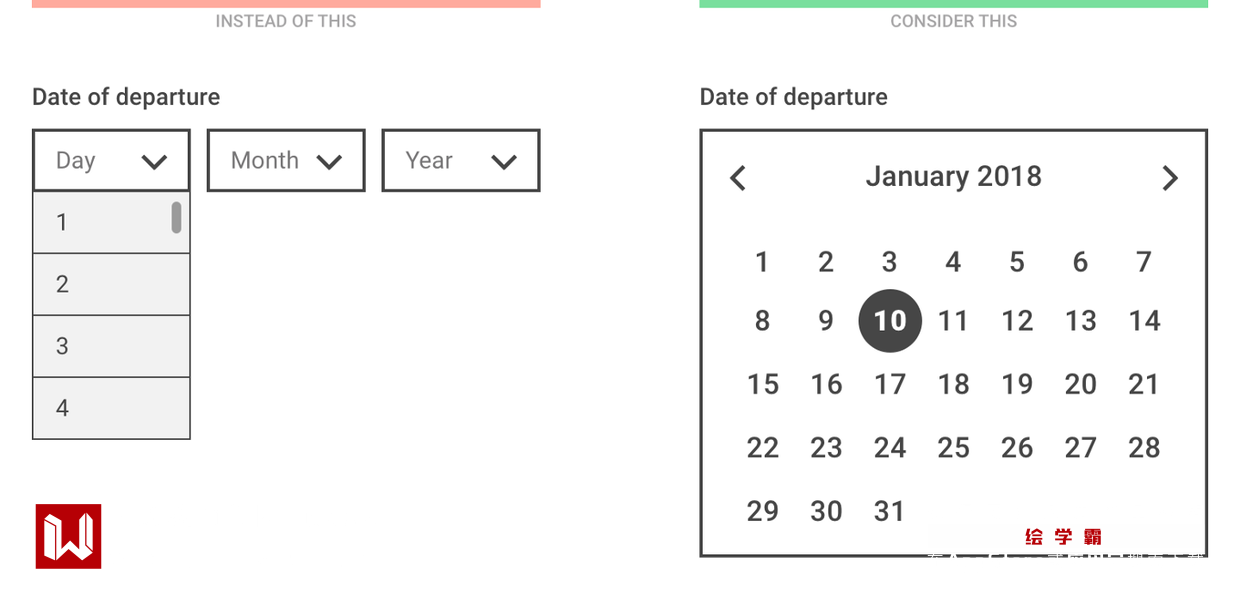Choose the 8th on the calendar
Screen dimensions: 1240x594
(762, 321)
